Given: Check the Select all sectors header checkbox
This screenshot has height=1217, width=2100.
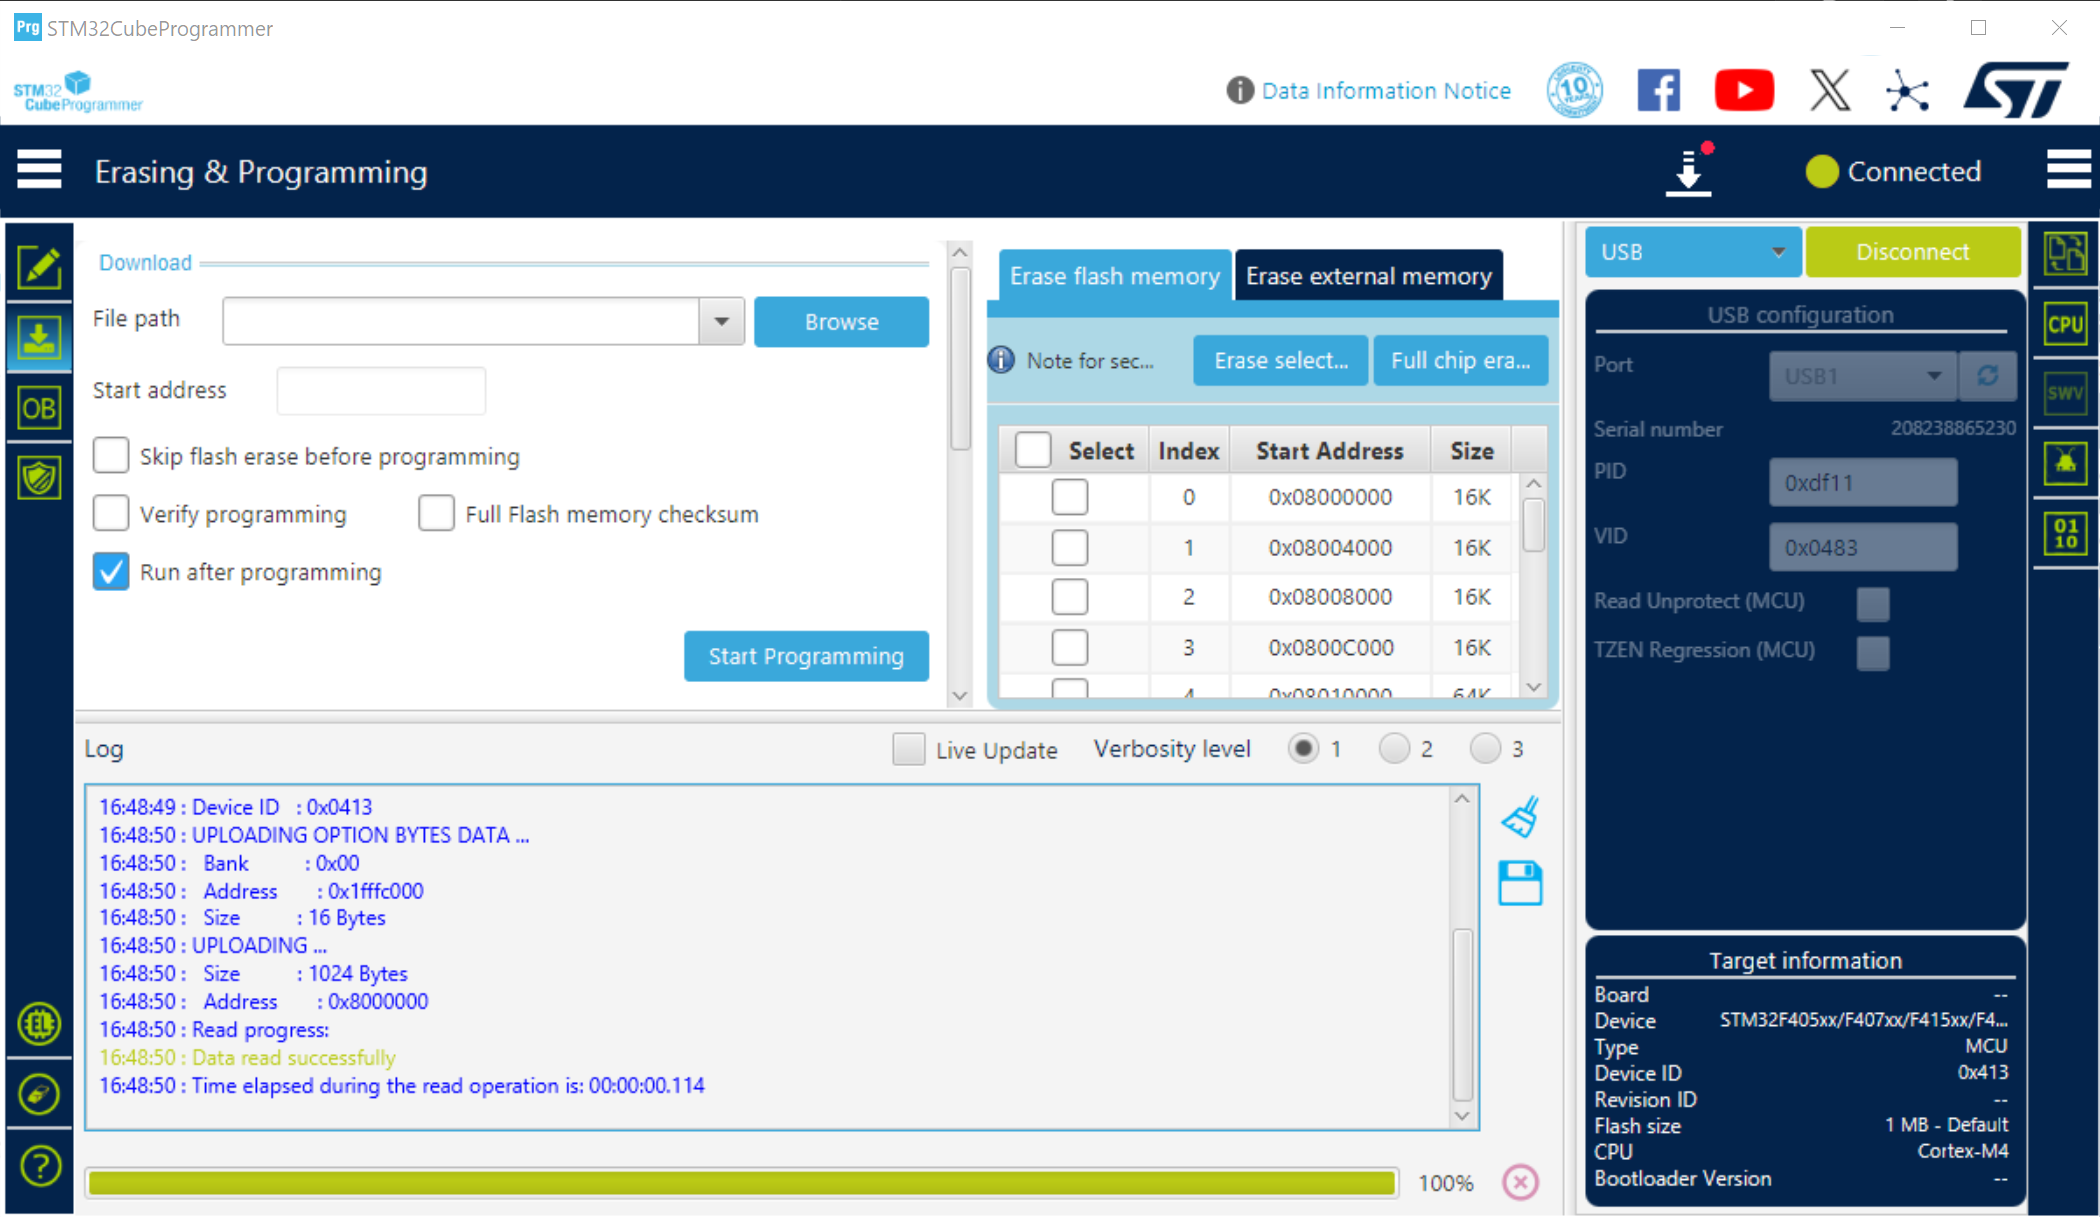Looking at the screenshot, I should pos(1033,450).
